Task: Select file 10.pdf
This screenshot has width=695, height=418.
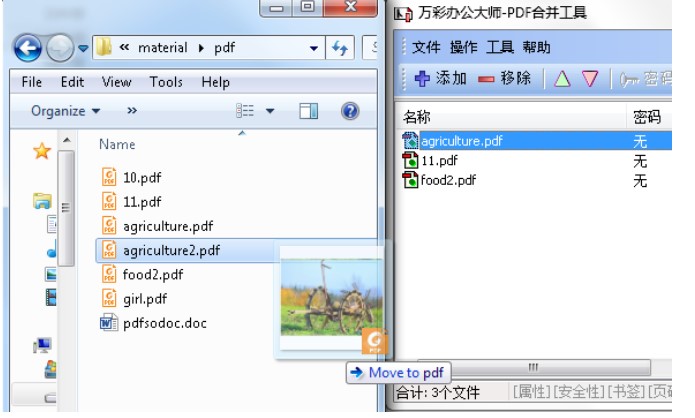Action: point(142,178)
